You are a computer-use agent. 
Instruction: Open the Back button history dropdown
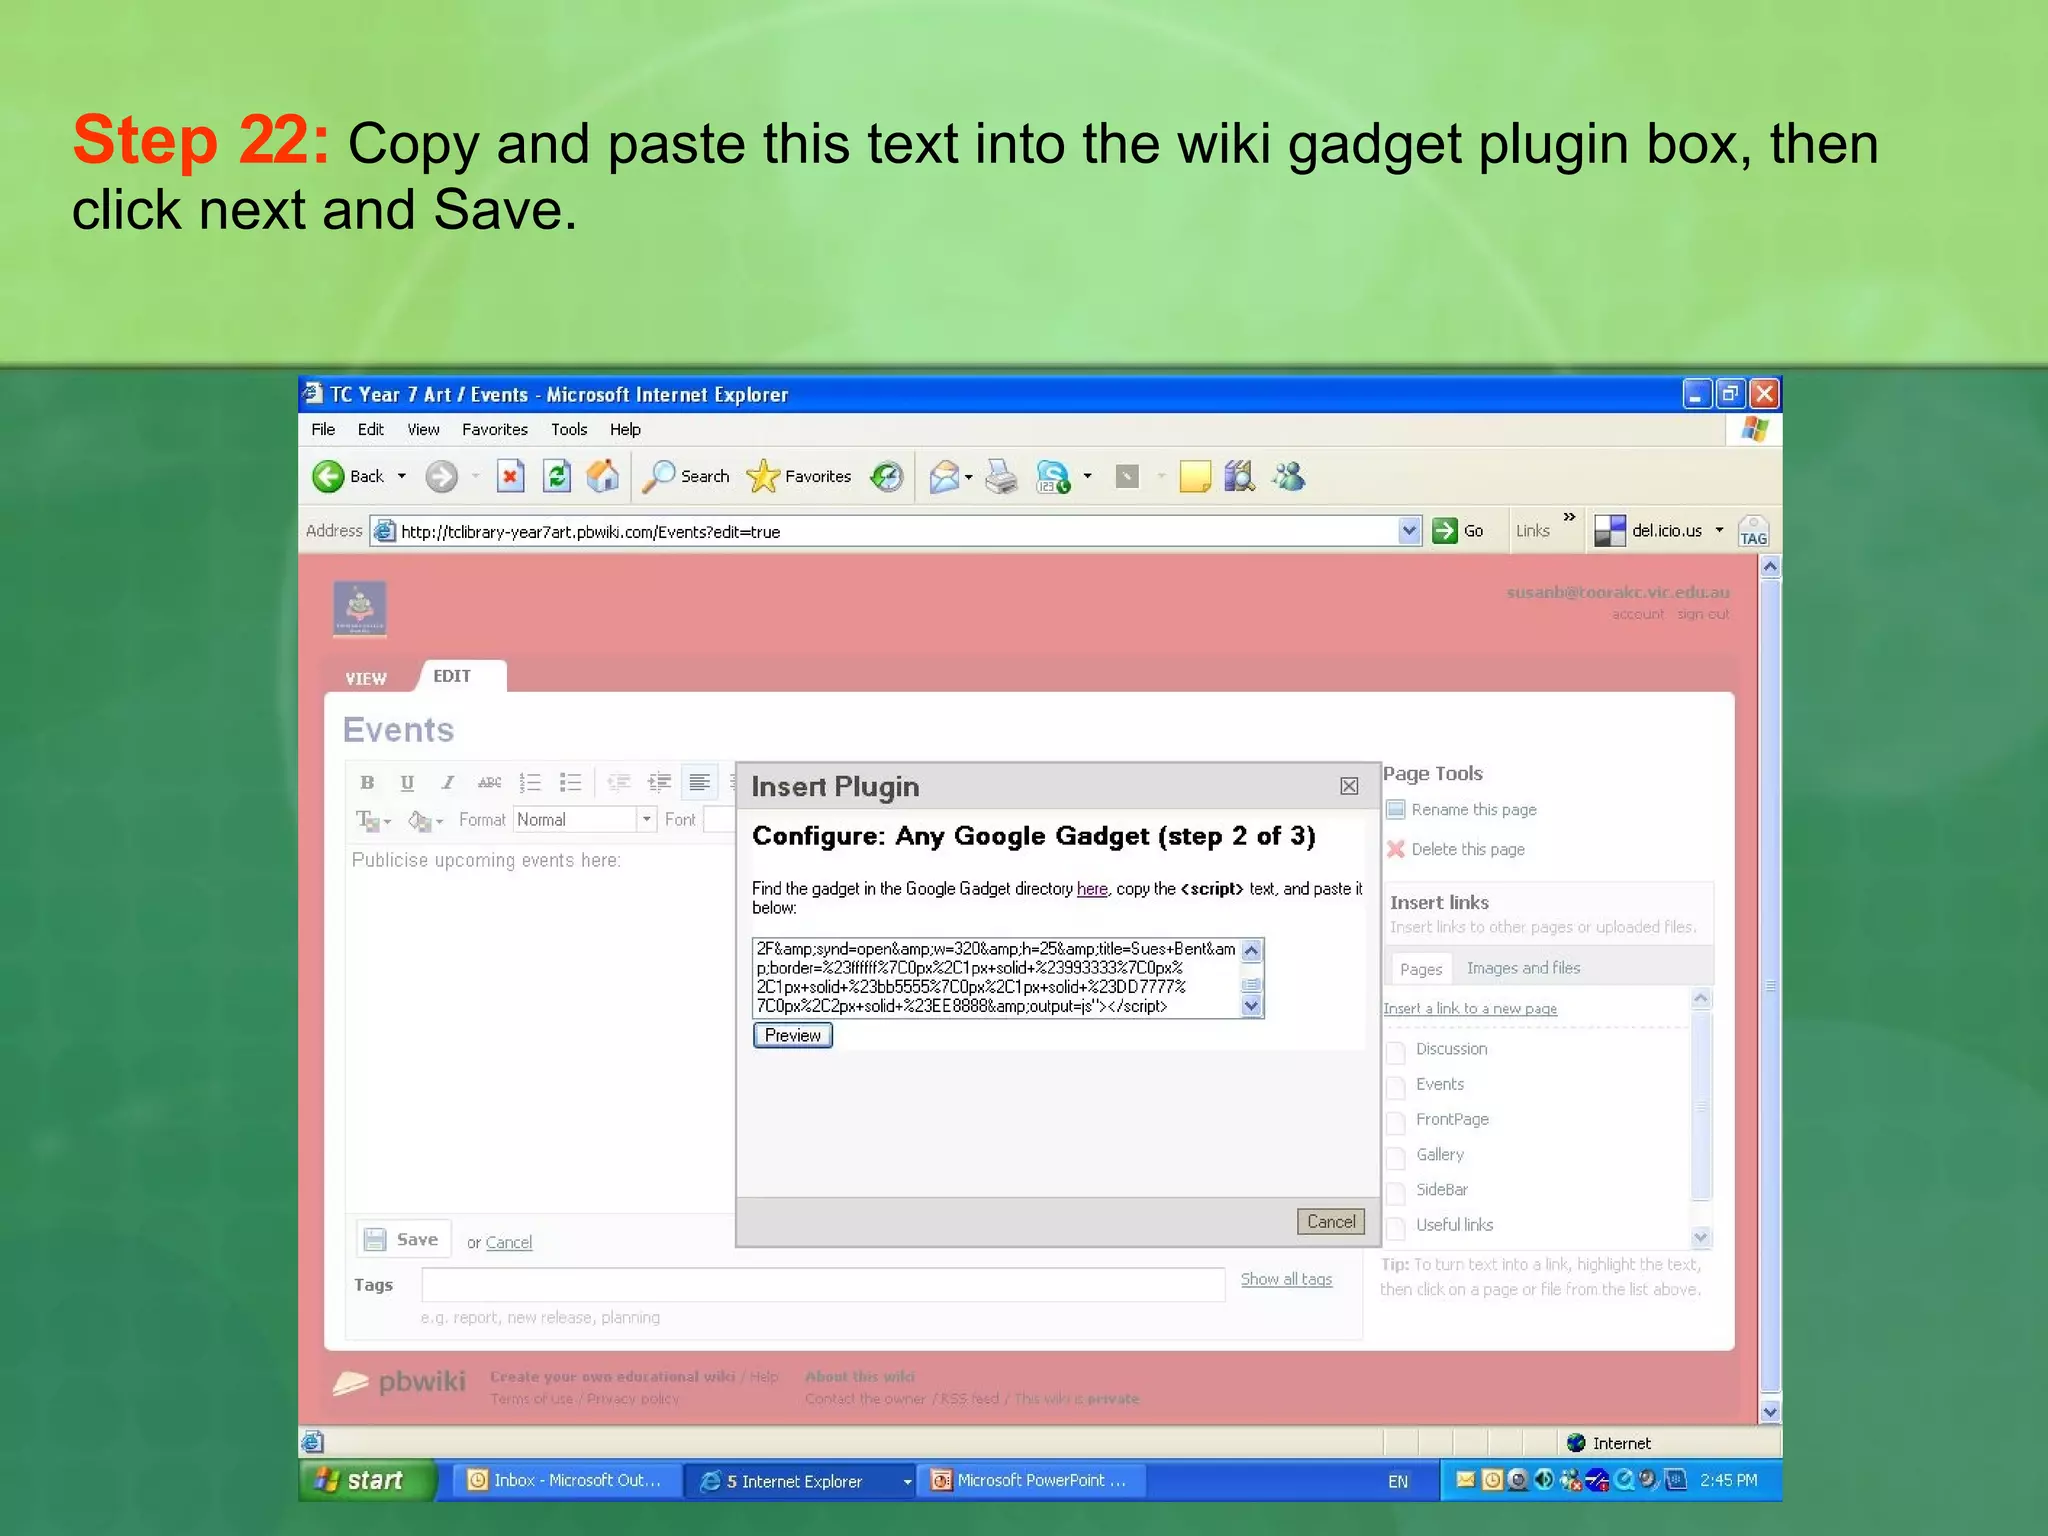click(402, 477)
